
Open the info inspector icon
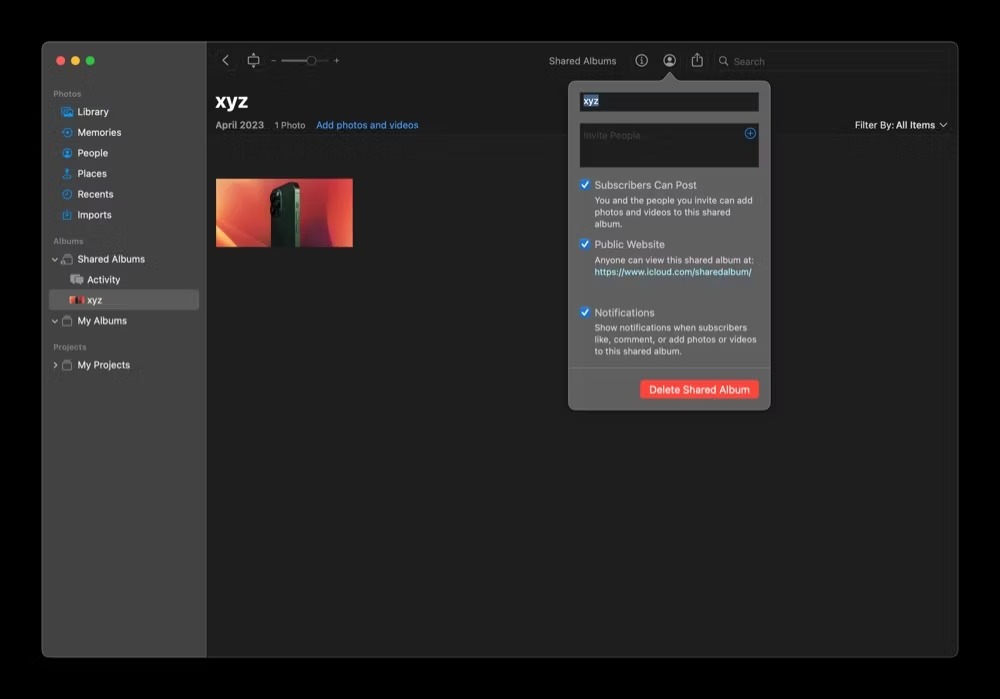[641, 60]
